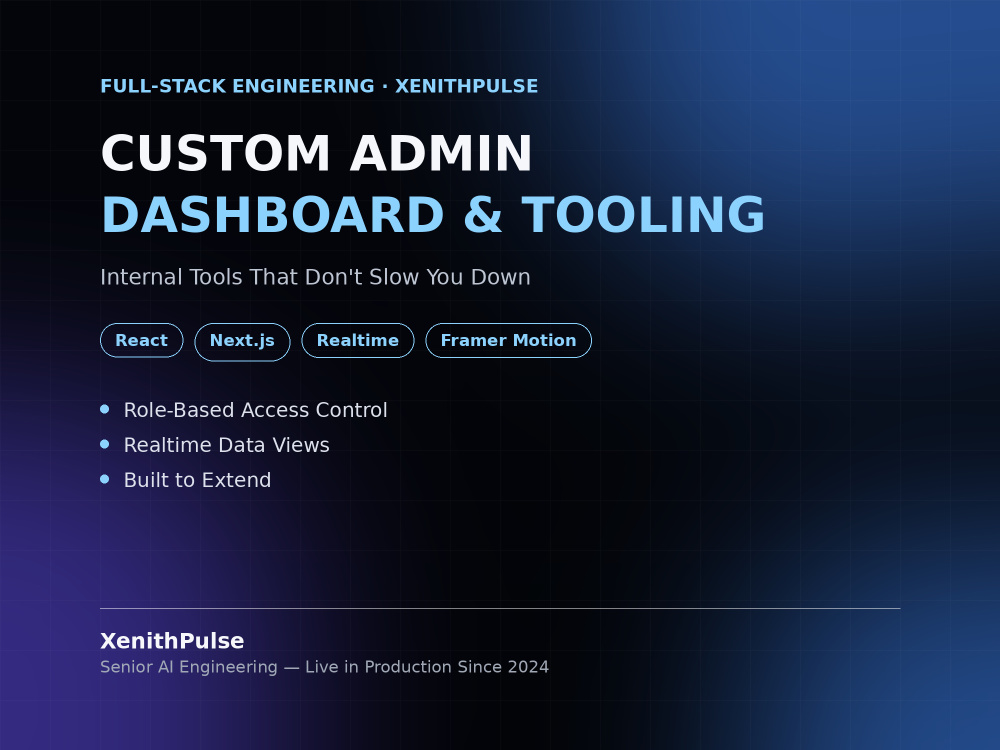Image resolution: width=1000 pixels, height=750 pixels.
Task: Click the 'DASHBOARD & TOOLING' title line
Action: (x=433, y=214)
